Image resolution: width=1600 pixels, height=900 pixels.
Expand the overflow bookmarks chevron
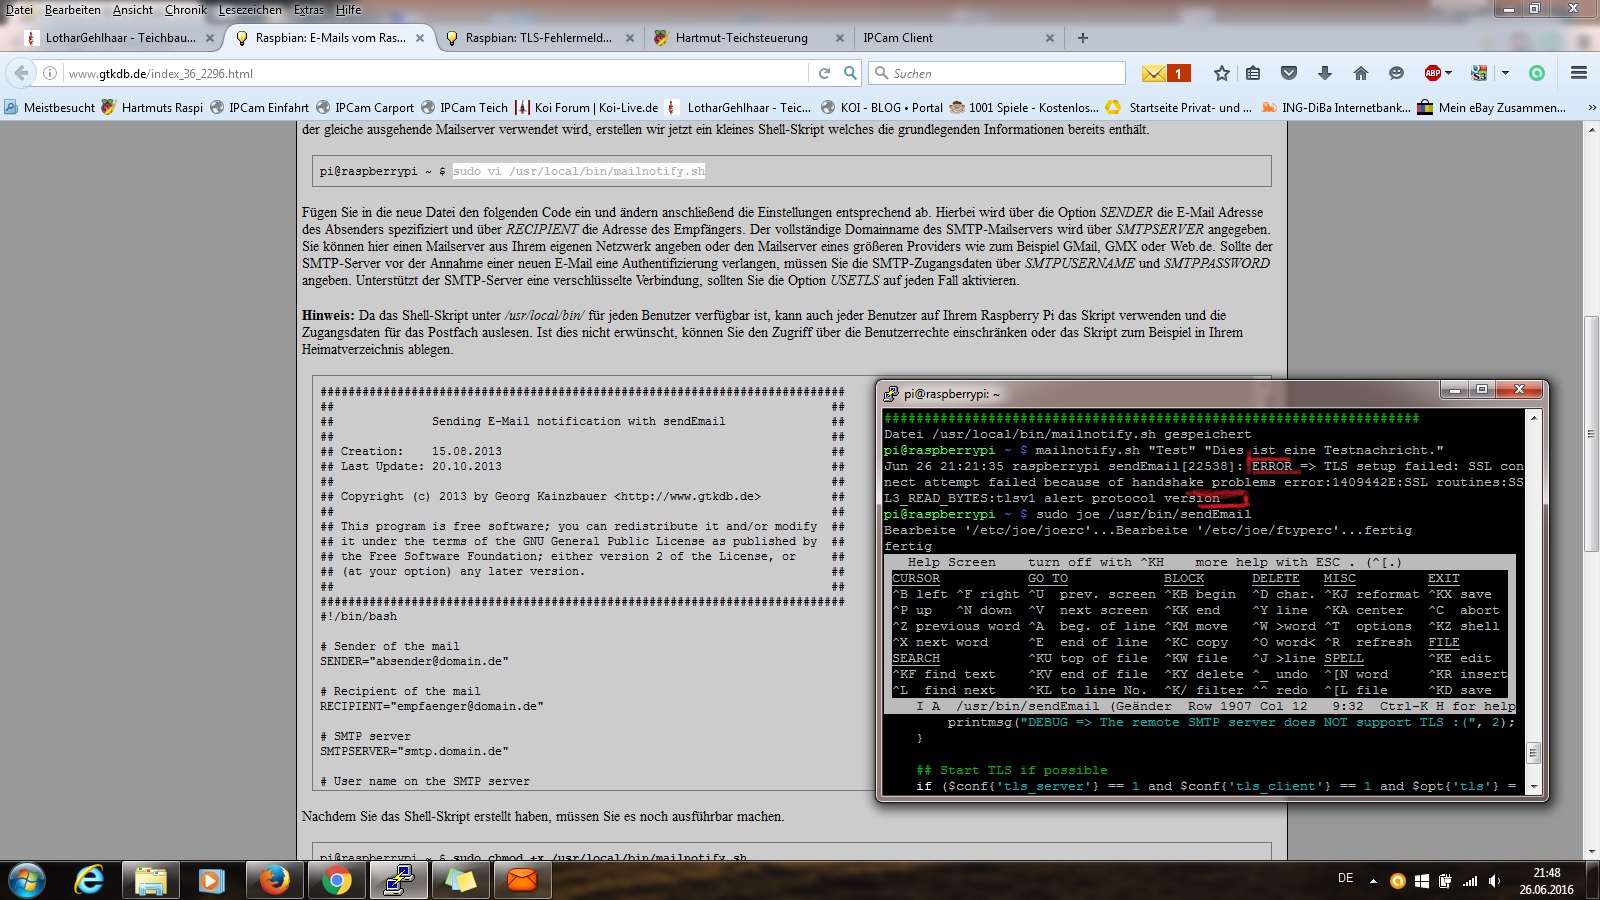[x=1592, y=107]
